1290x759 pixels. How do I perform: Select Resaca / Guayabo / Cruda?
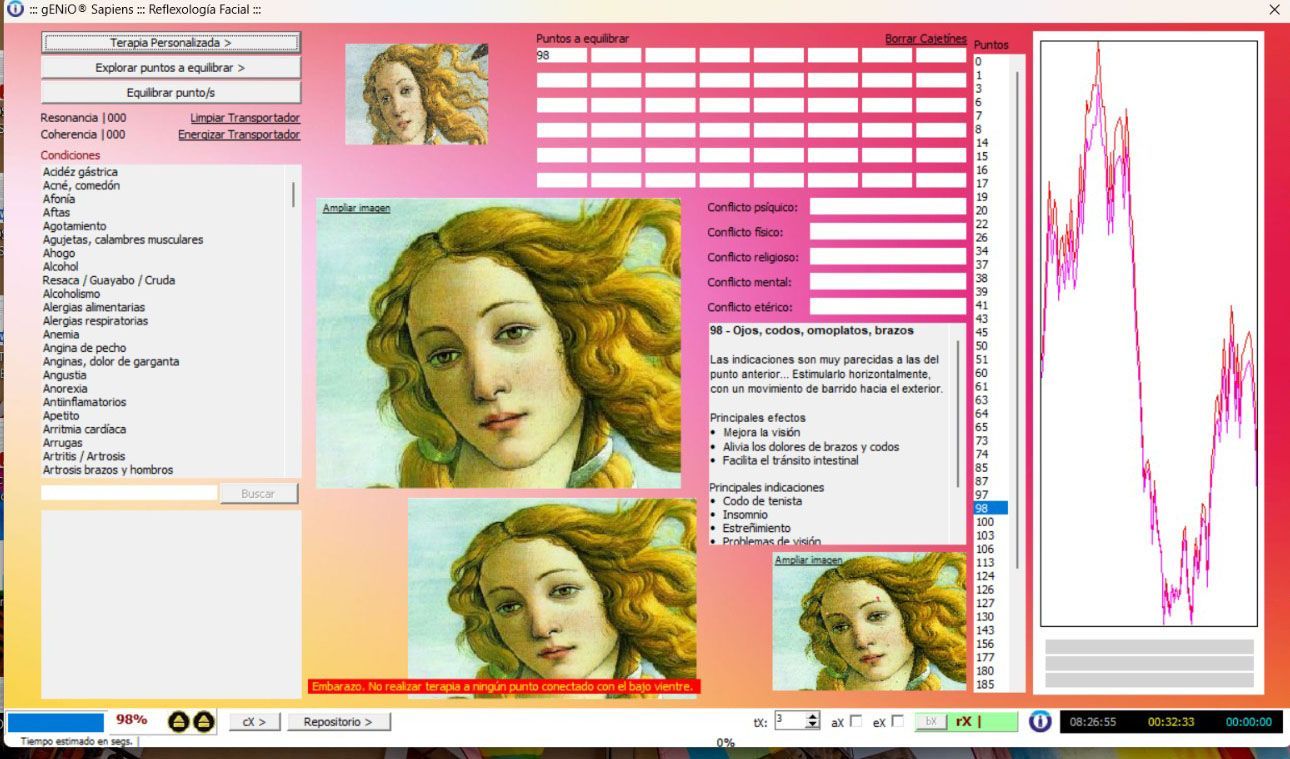coord(109,280)
